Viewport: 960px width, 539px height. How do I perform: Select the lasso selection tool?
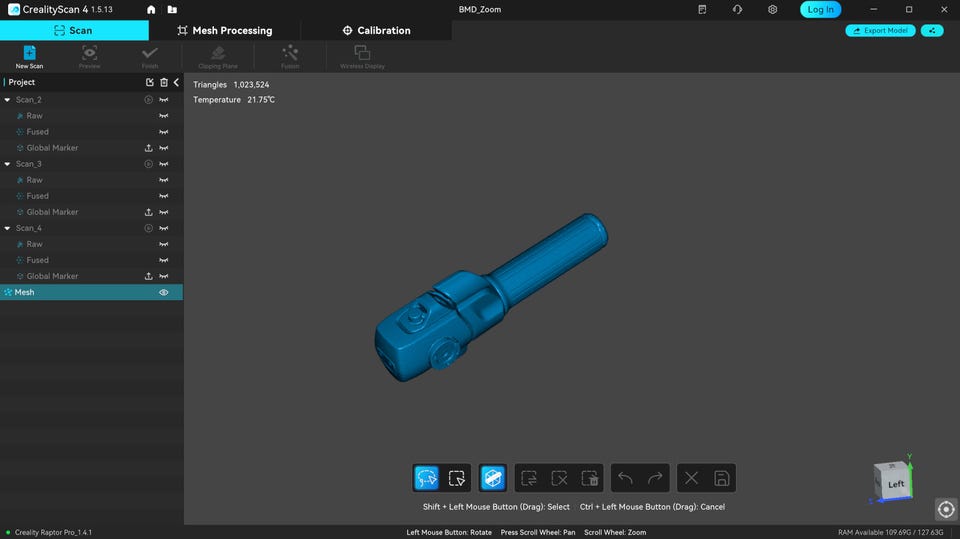(427, 478)
